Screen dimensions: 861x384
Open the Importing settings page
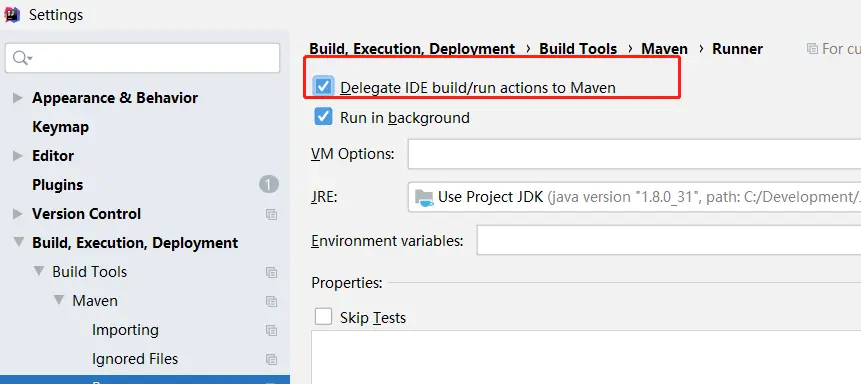pos(125,330)
